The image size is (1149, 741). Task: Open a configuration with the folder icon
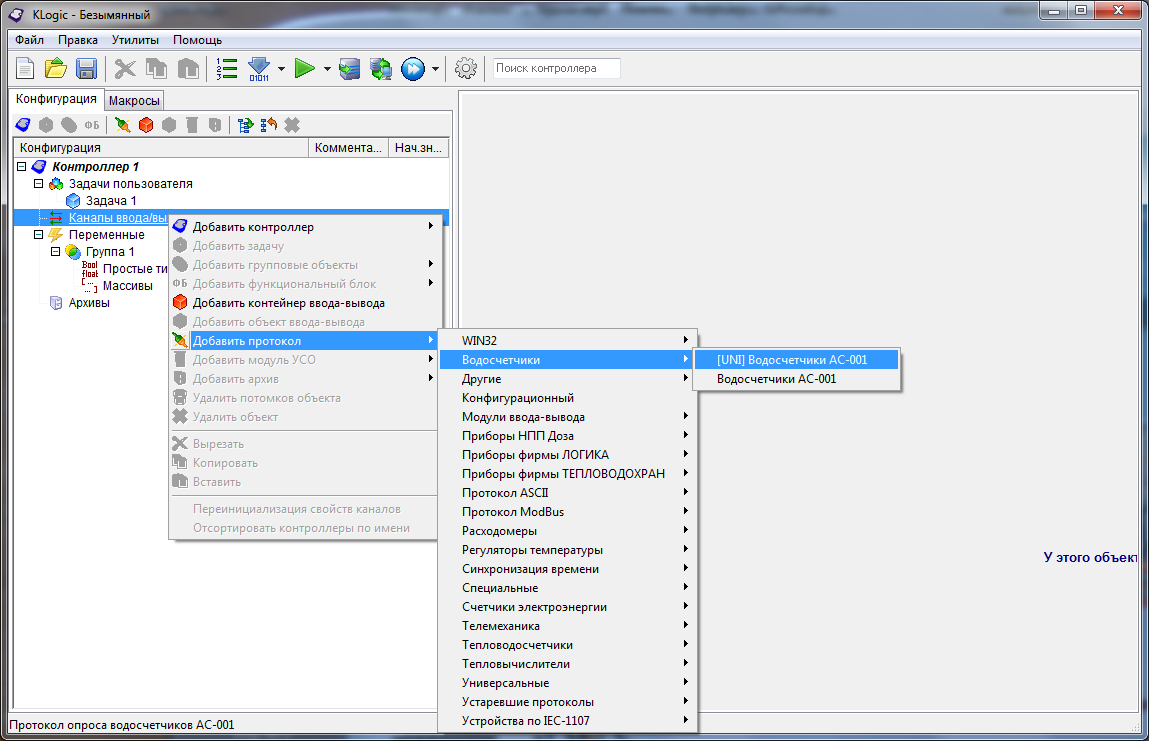pyautogui.click(x=55, y=68)
